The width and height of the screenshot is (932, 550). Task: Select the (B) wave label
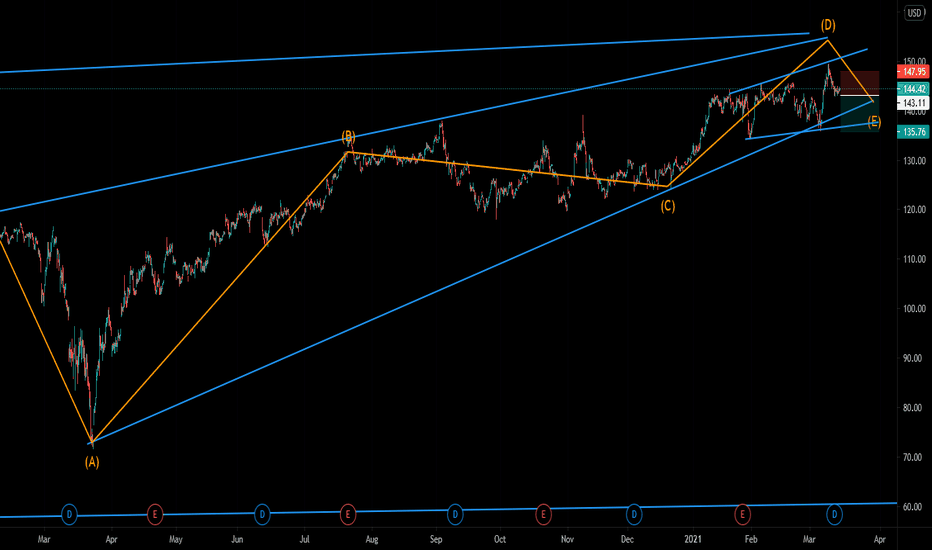(348, 136)
